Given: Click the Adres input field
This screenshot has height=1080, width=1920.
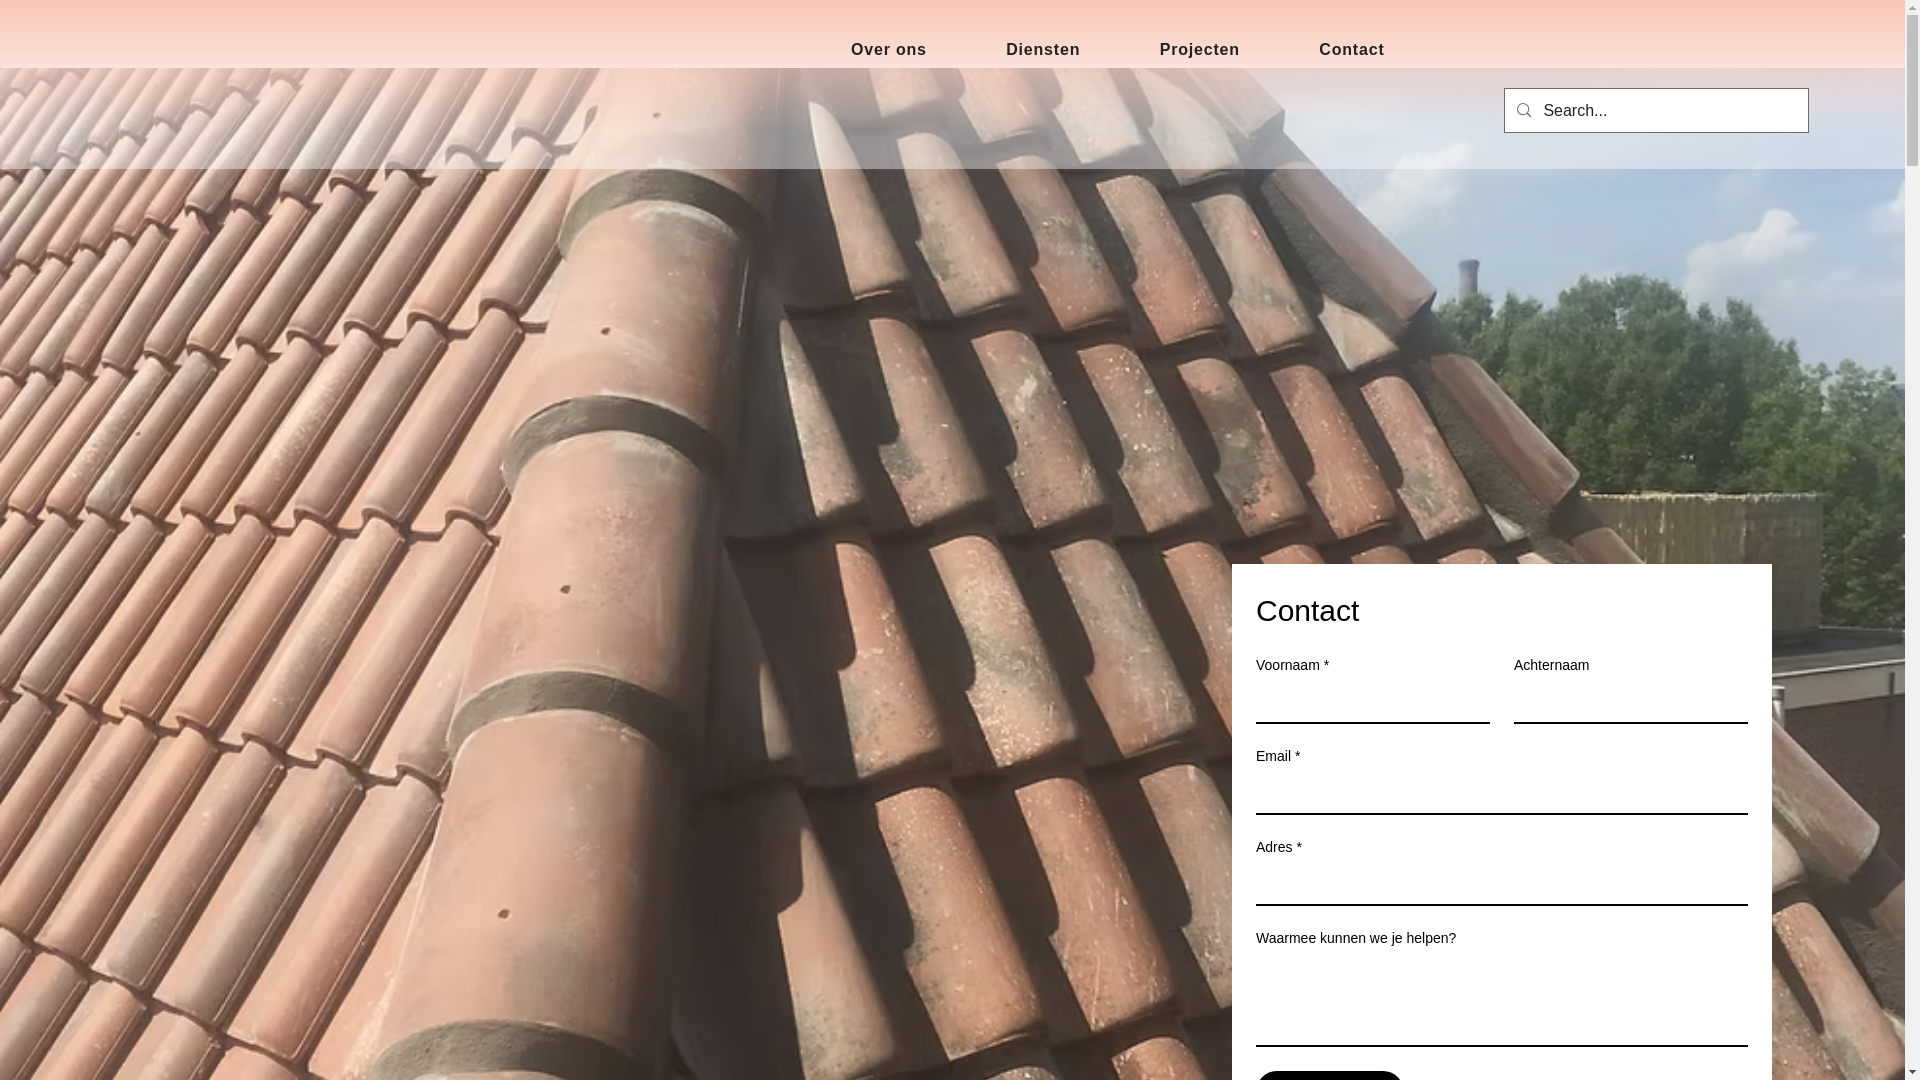Looking at the screenshot, I should (1501, 885).
